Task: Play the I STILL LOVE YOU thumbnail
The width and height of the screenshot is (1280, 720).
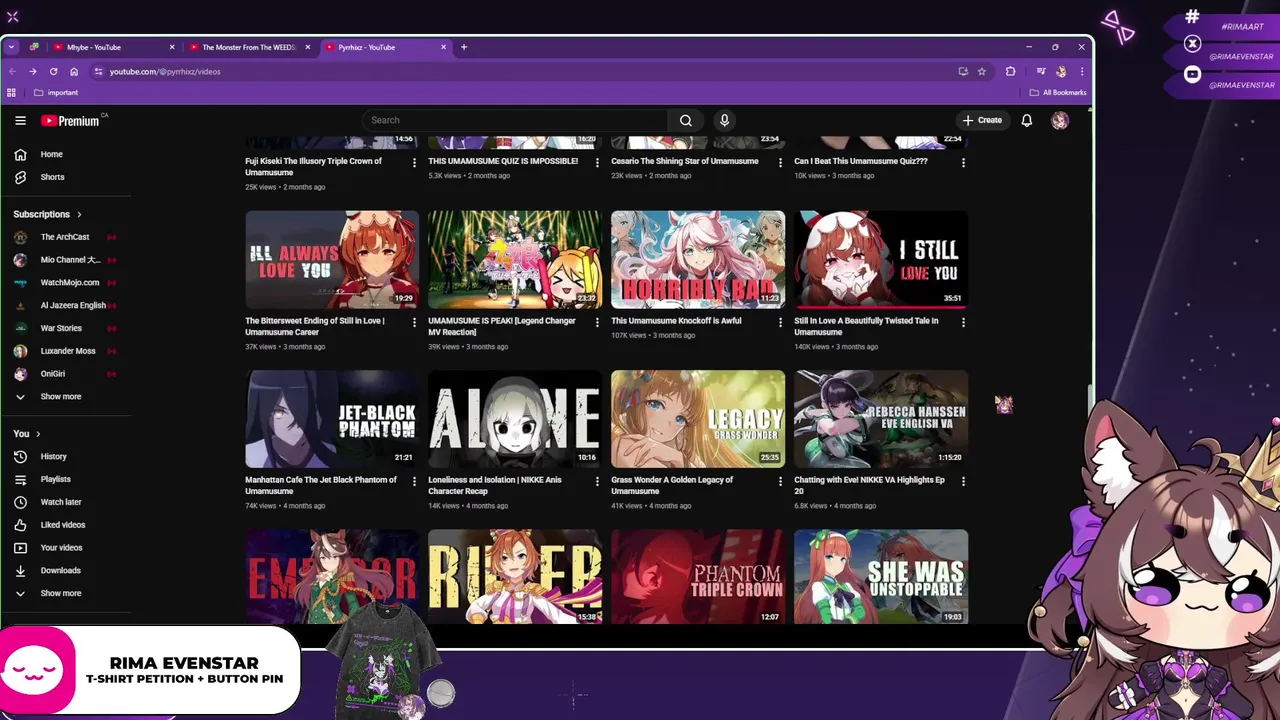Action: click(881, 259)
